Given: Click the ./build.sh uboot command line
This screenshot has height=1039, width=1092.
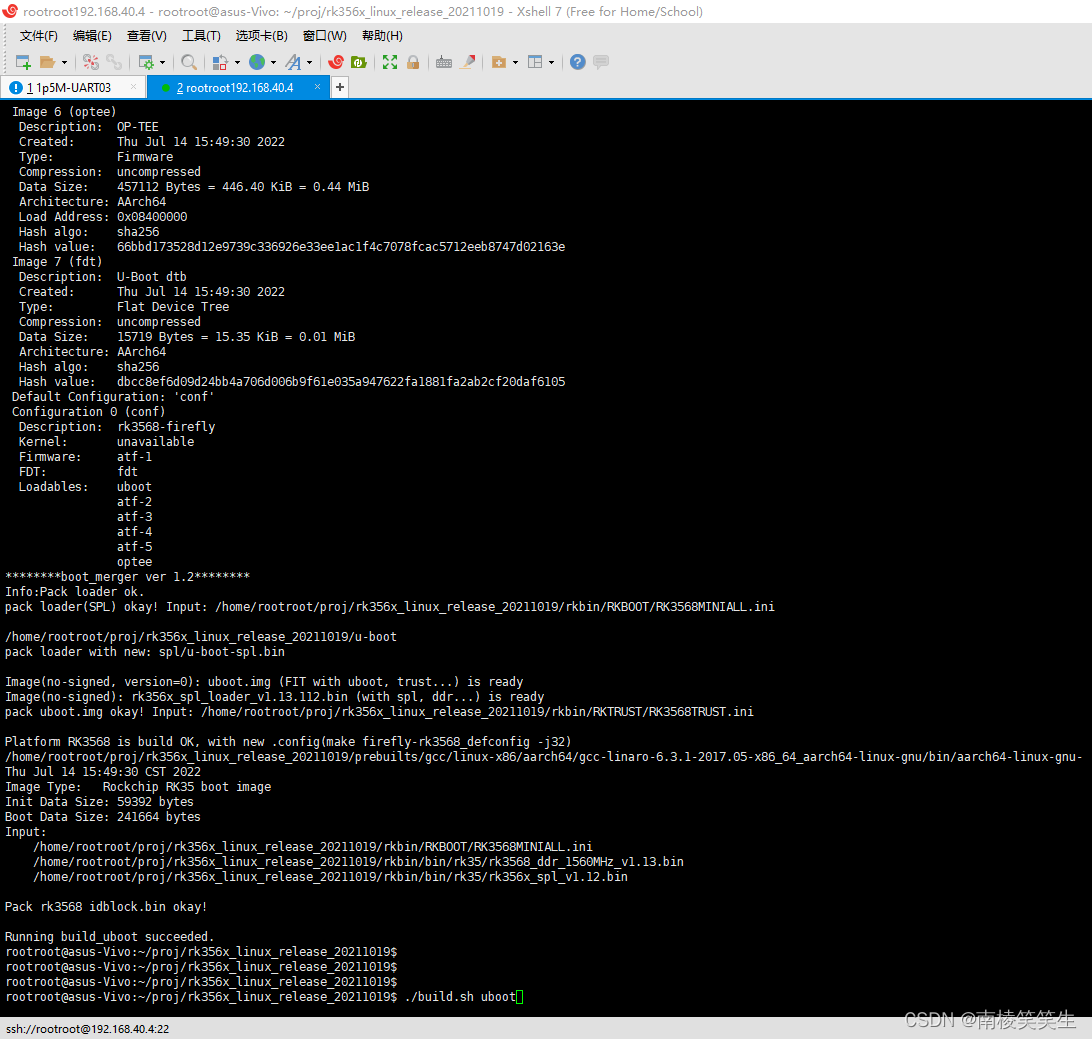Looking at the screenshot, I should pos(264,997).
